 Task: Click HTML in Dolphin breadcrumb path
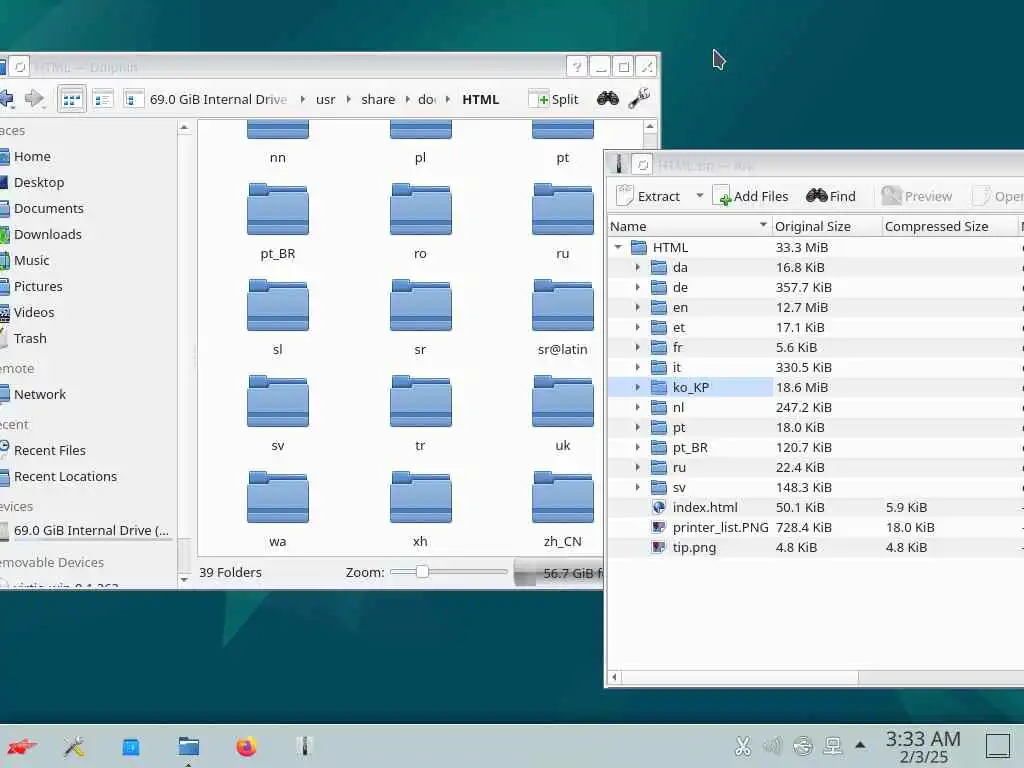480,99
